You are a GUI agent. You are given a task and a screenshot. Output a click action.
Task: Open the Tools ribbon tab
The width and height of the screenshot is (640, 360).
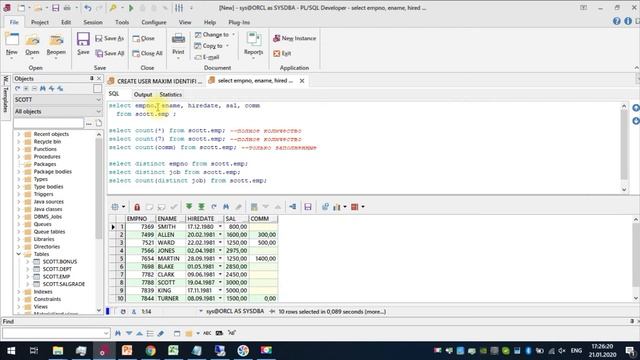click(122, 22)
